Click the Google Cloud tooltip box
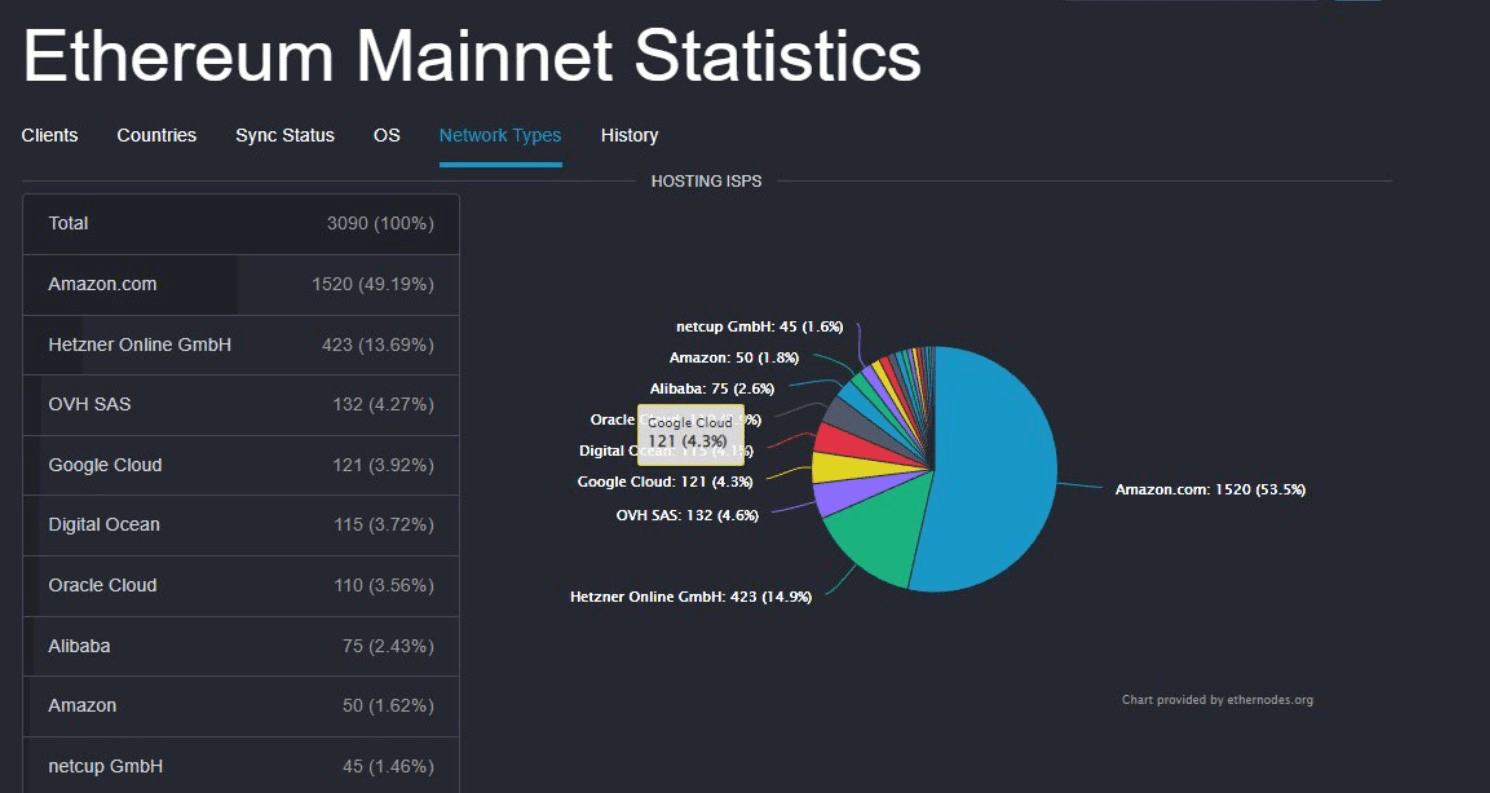Image resolution: width=1490 pixels, height=793 pixels. tap(691, 434)
